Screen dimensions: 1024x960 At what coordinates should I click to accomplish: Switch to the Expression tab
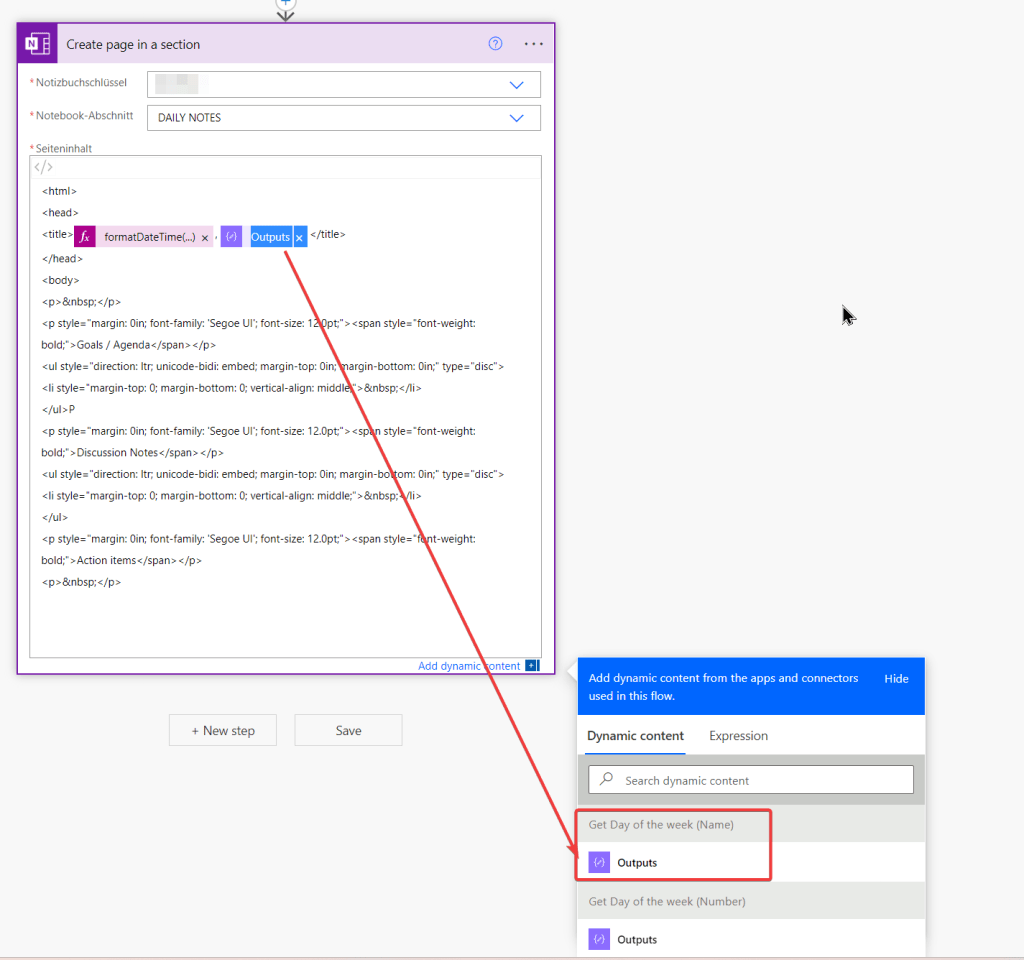coord(738,736)
